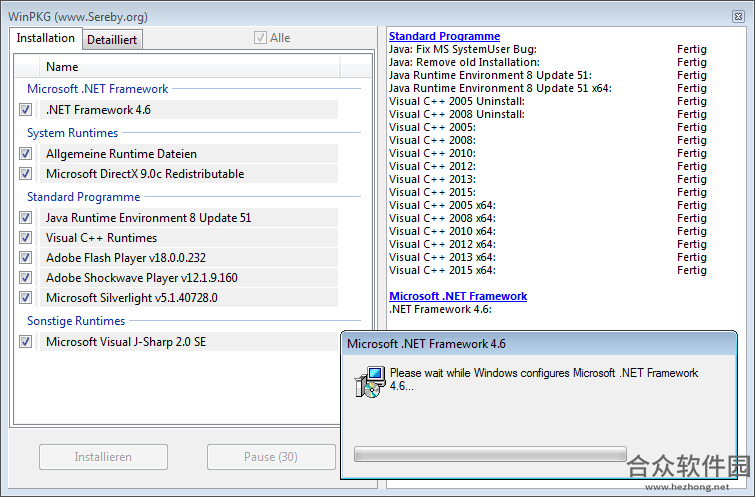Click the installer icon in .NET Framework dialog

tap(370, 382)
